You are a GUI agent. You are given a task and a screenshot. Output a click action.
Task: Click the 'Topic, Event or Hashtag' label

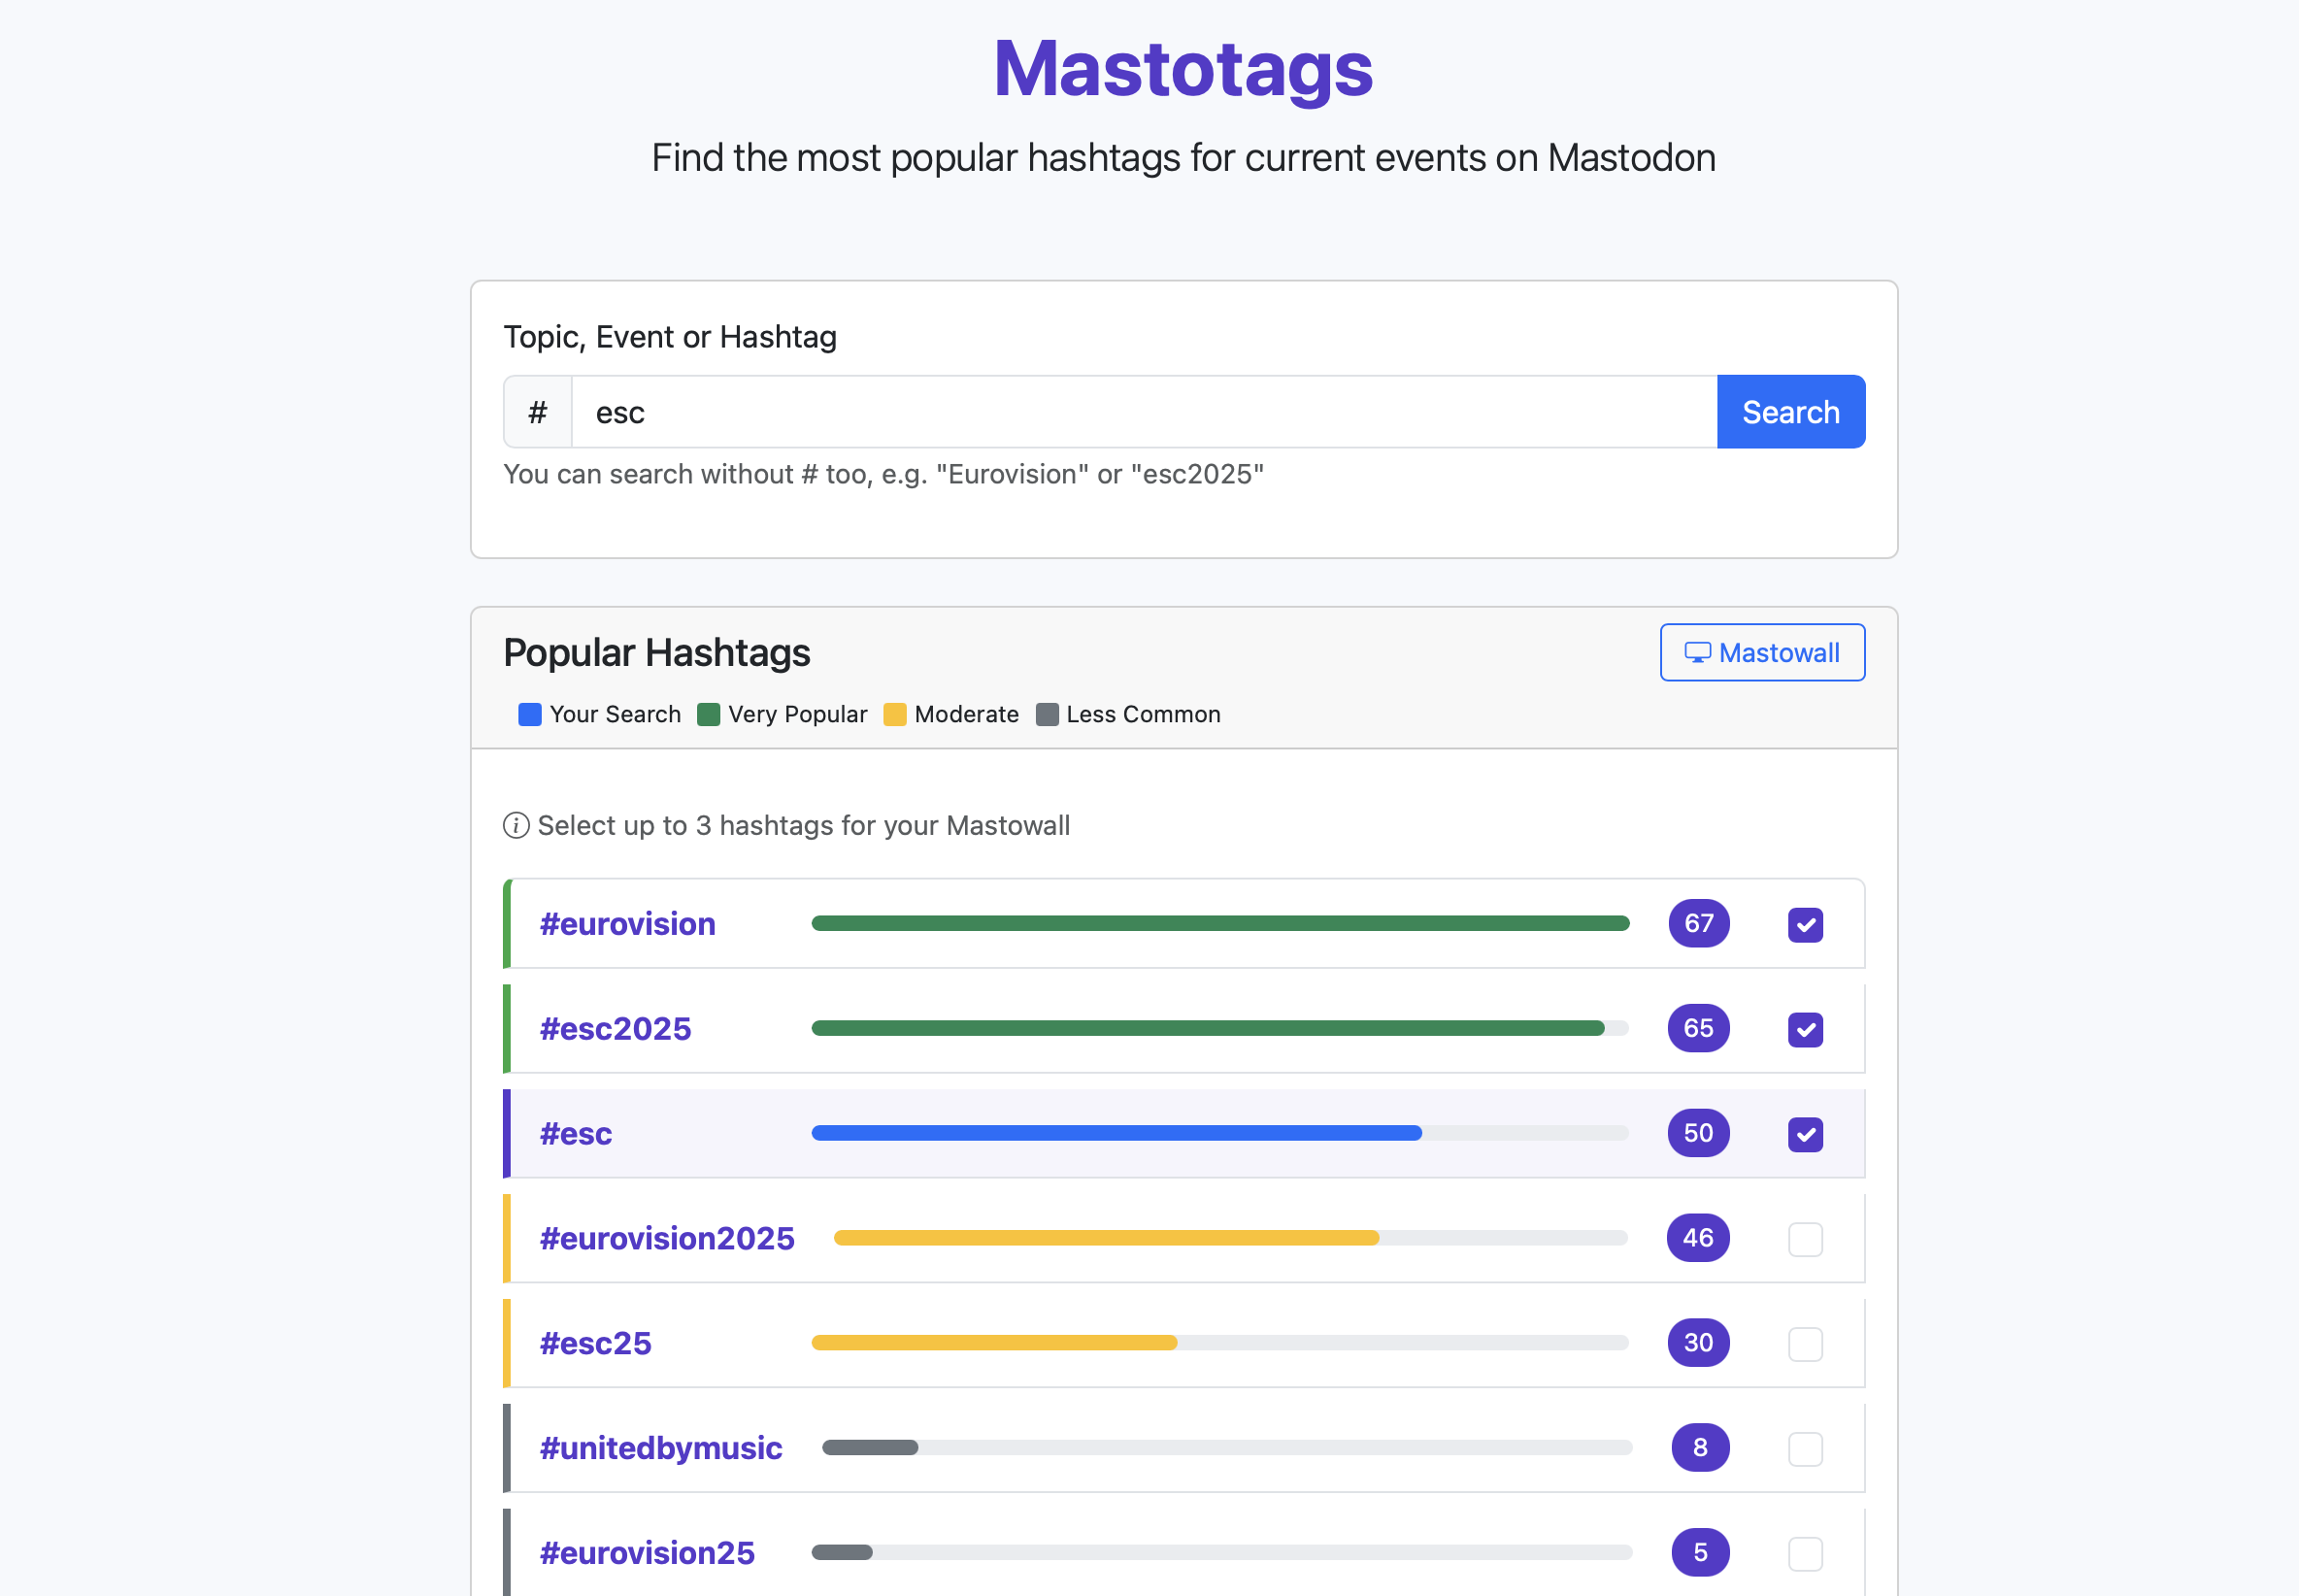coord(670,337)
